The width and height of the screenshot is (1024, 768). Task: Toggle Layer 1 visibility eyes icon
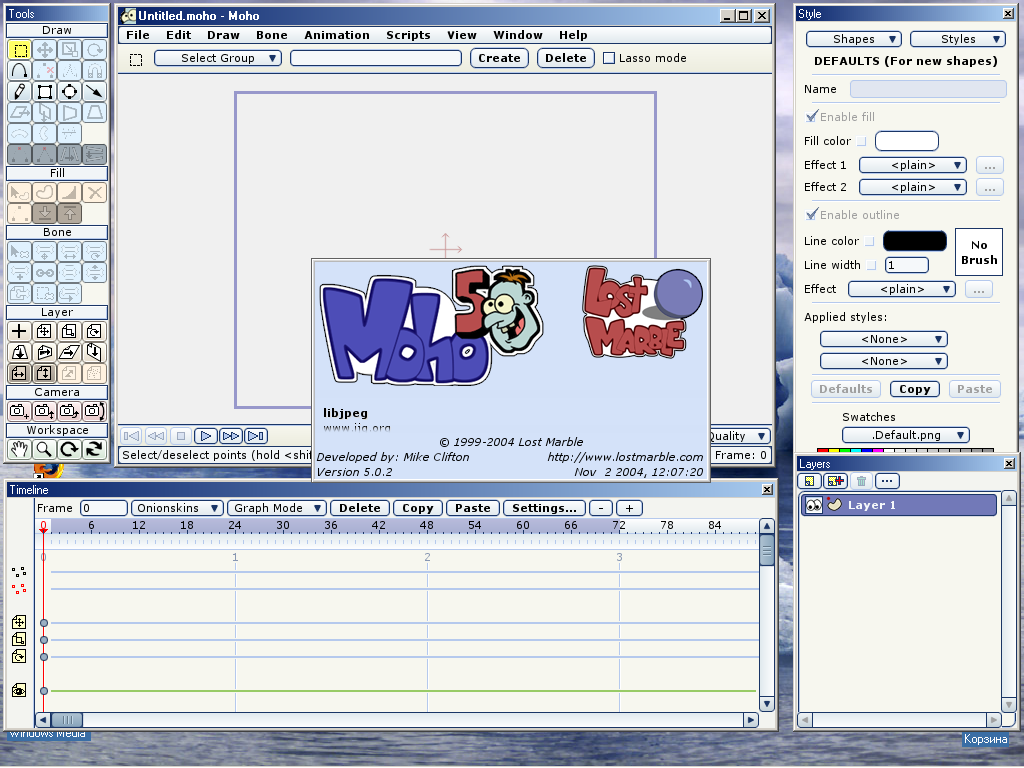coord(813,505)
